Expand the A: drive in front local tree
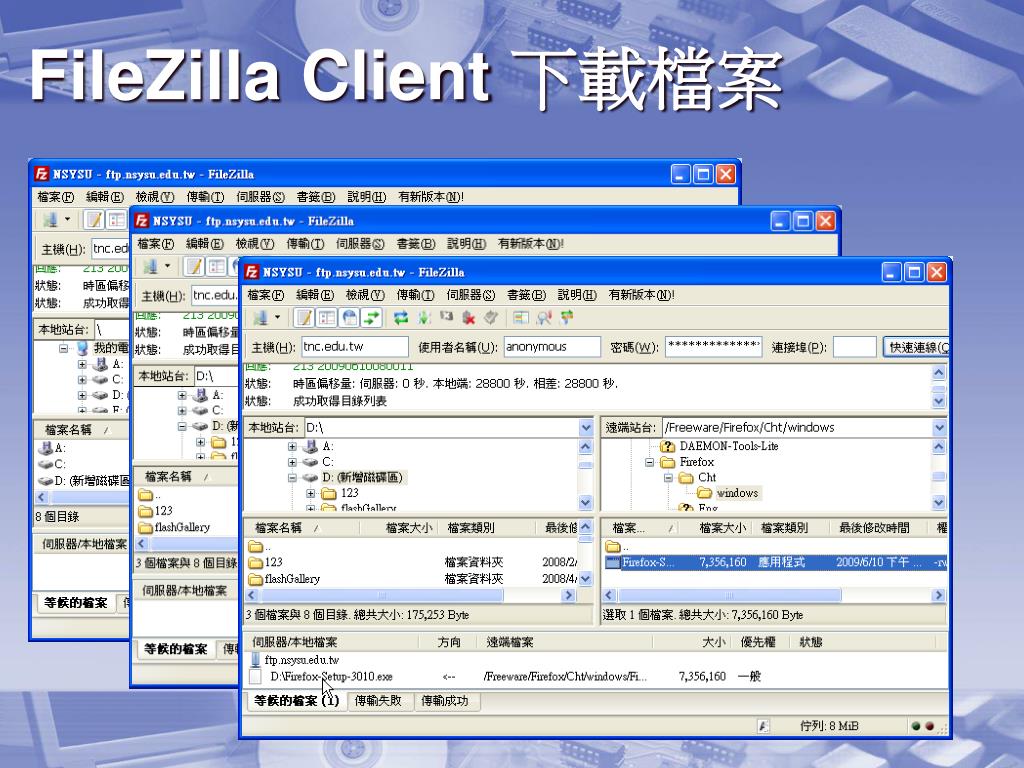This screenshot has width=1024, height=768. 292,447
